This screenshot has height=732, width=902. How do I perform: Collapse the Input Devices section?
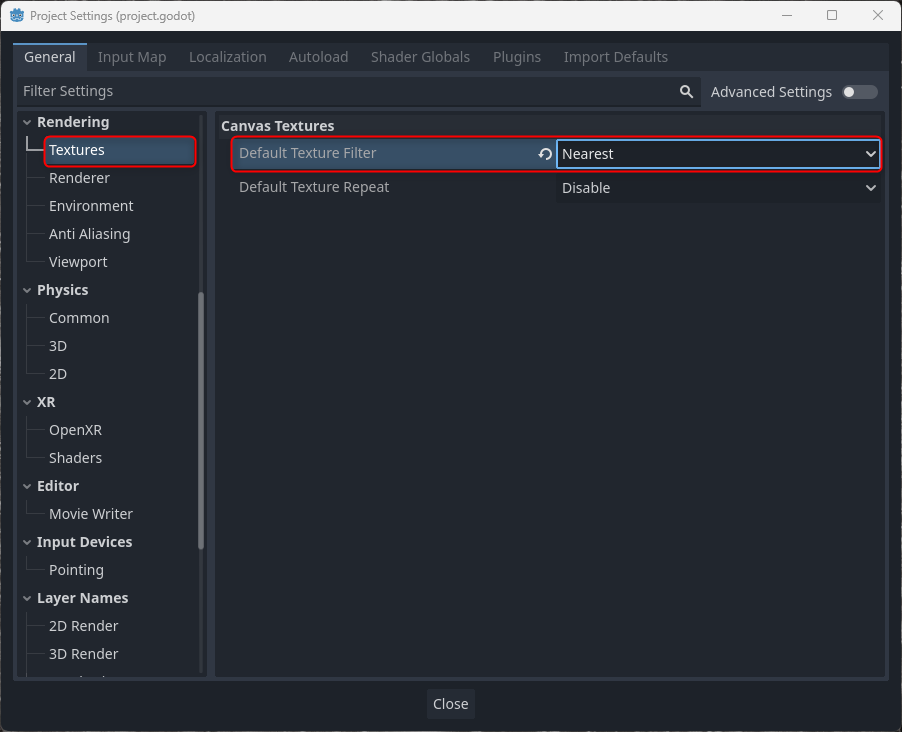click(28, 542)
